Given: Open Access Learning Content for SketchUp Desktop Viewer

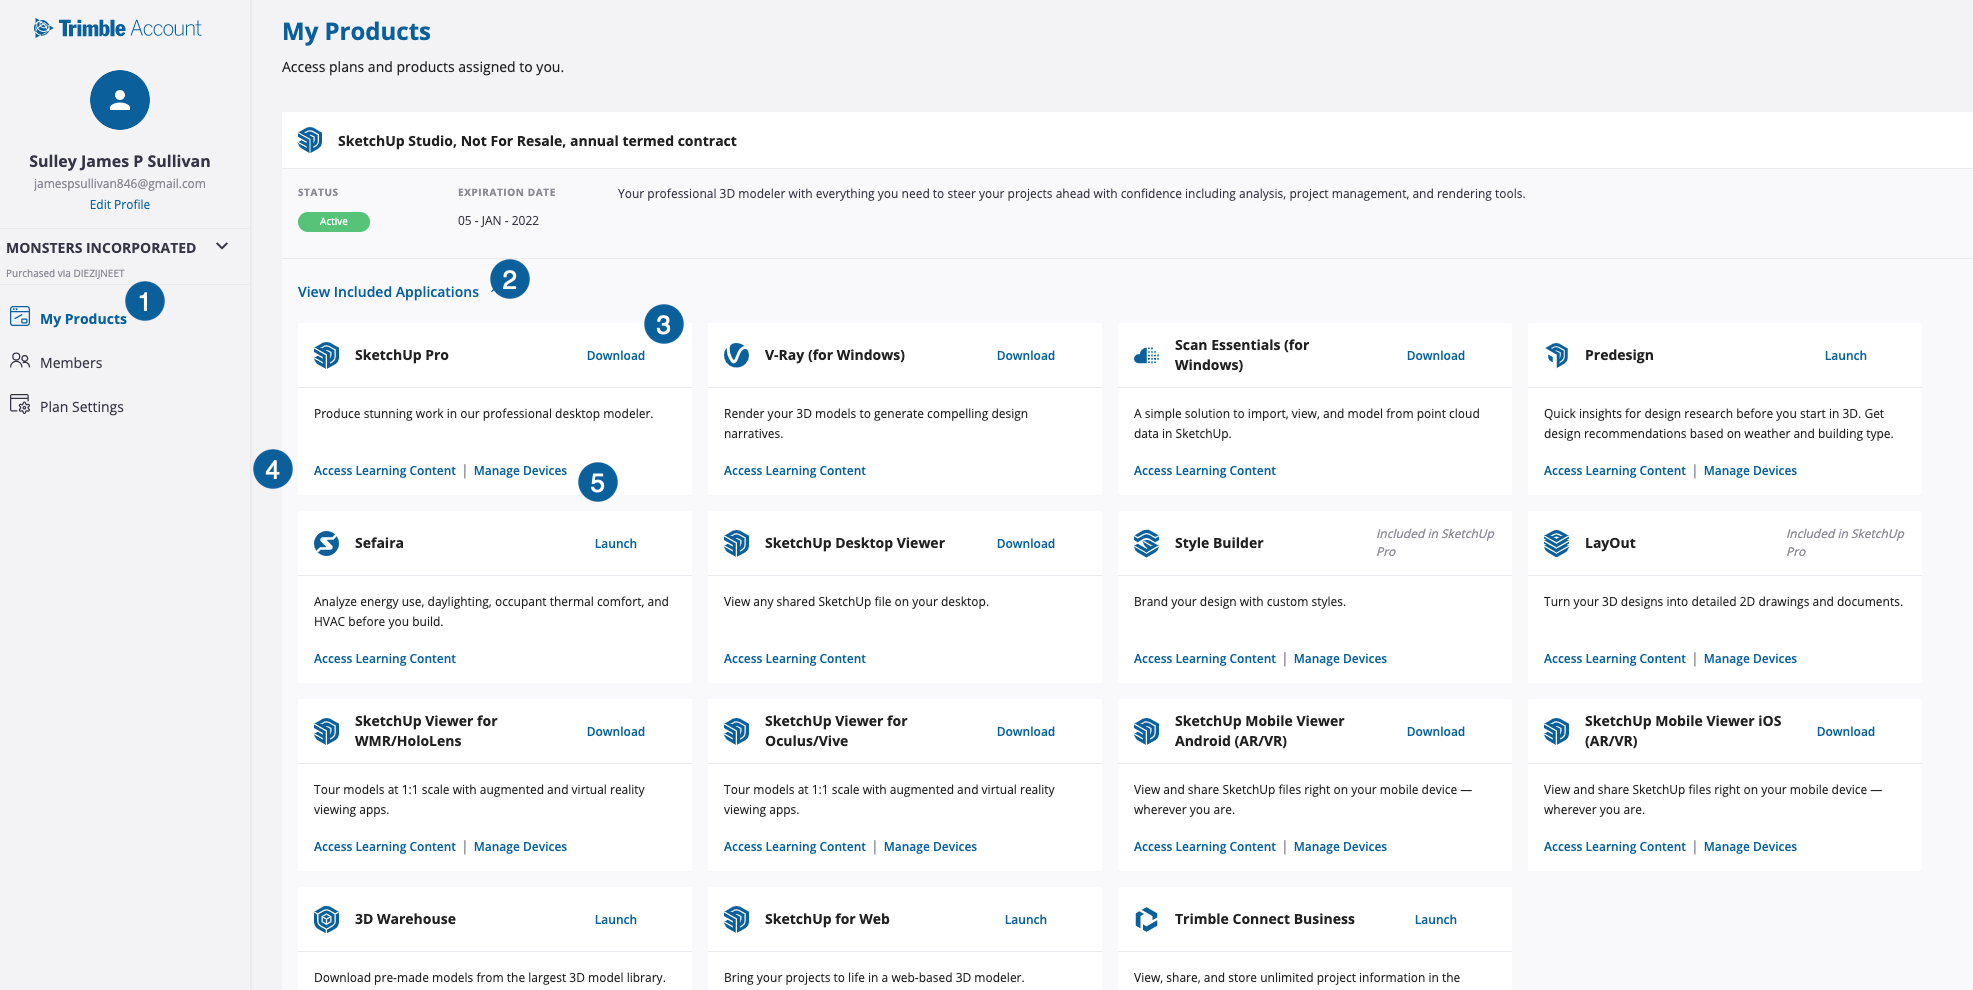Looking at the screenshot, I should click(795, 659).
